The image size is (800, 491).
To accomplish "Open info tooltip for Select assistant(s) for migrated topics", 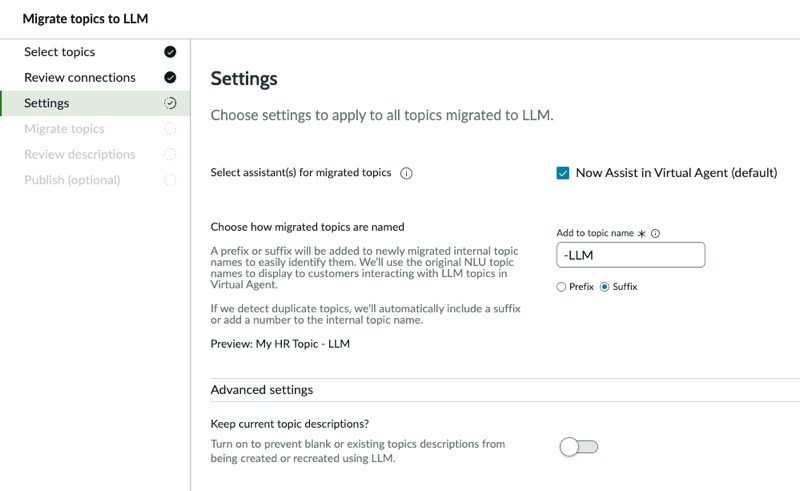I will (406, 174).
